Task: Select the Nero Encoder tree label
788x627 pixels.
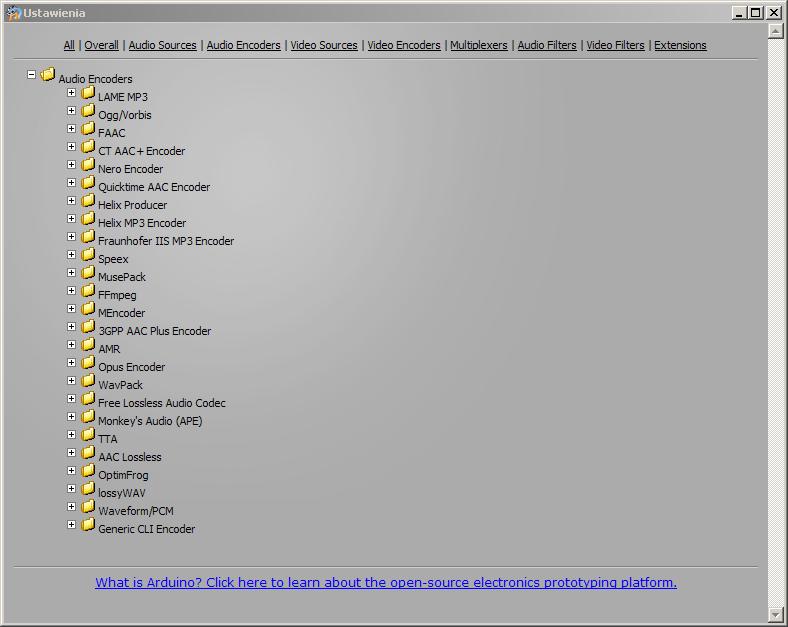Action: point(131,169)
